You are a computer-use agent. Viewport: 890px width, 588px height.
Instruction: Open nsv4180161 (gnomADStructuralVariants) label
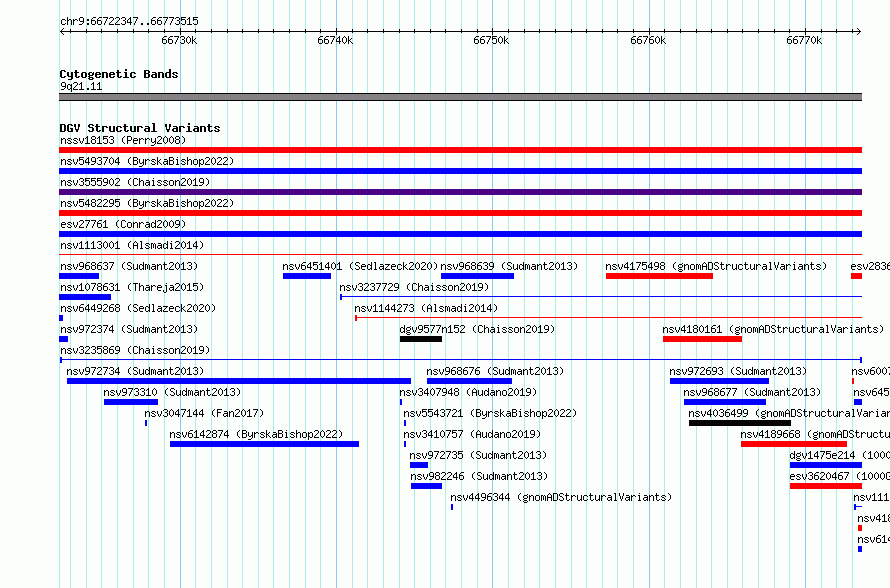(x=773, y=329)
